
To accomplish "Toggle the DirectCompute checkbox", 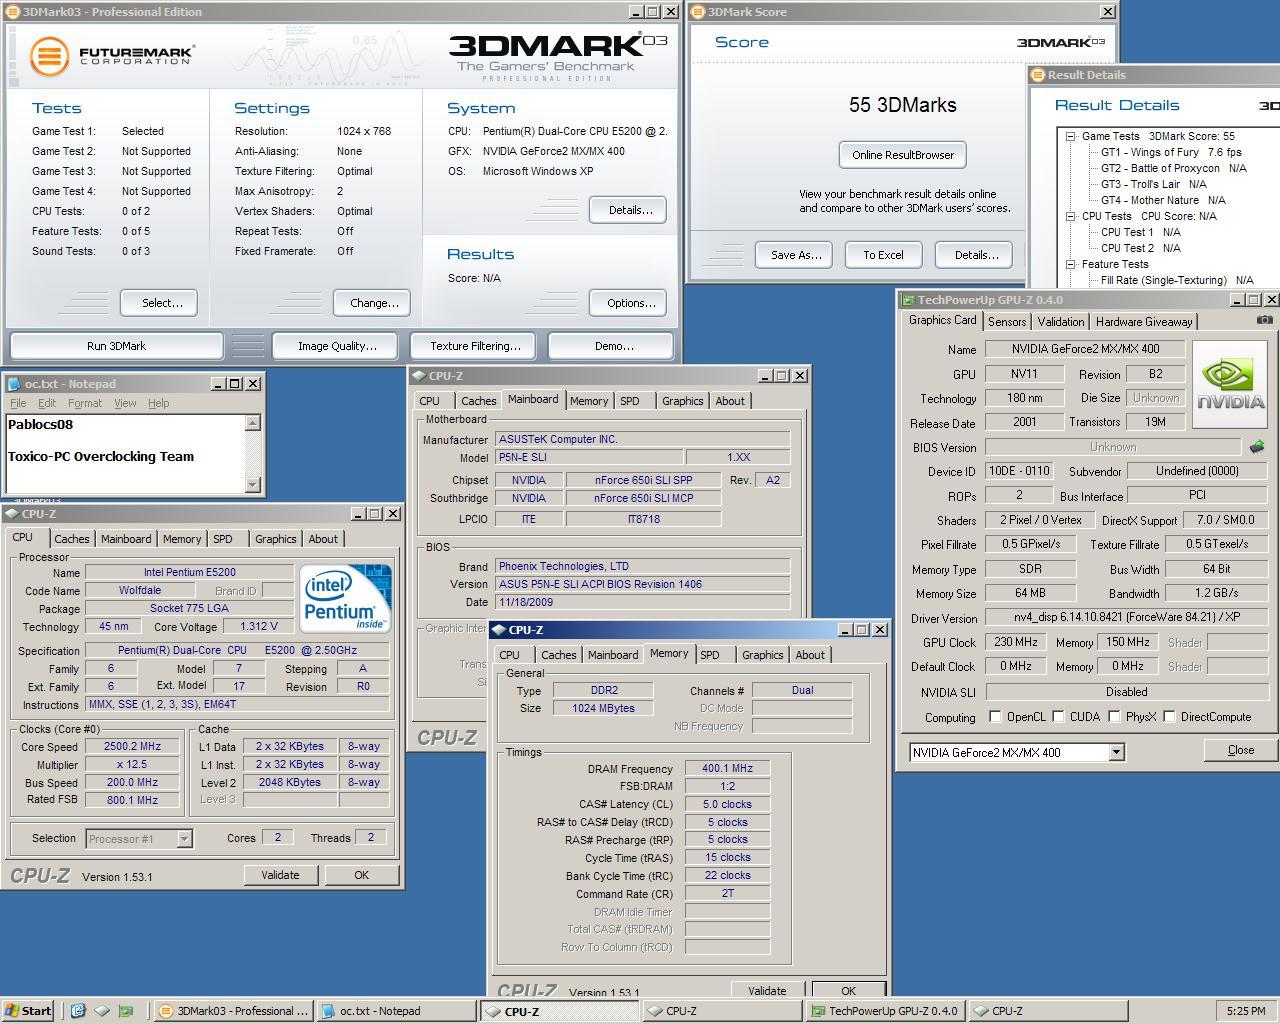I will [x=1168, y=717].
